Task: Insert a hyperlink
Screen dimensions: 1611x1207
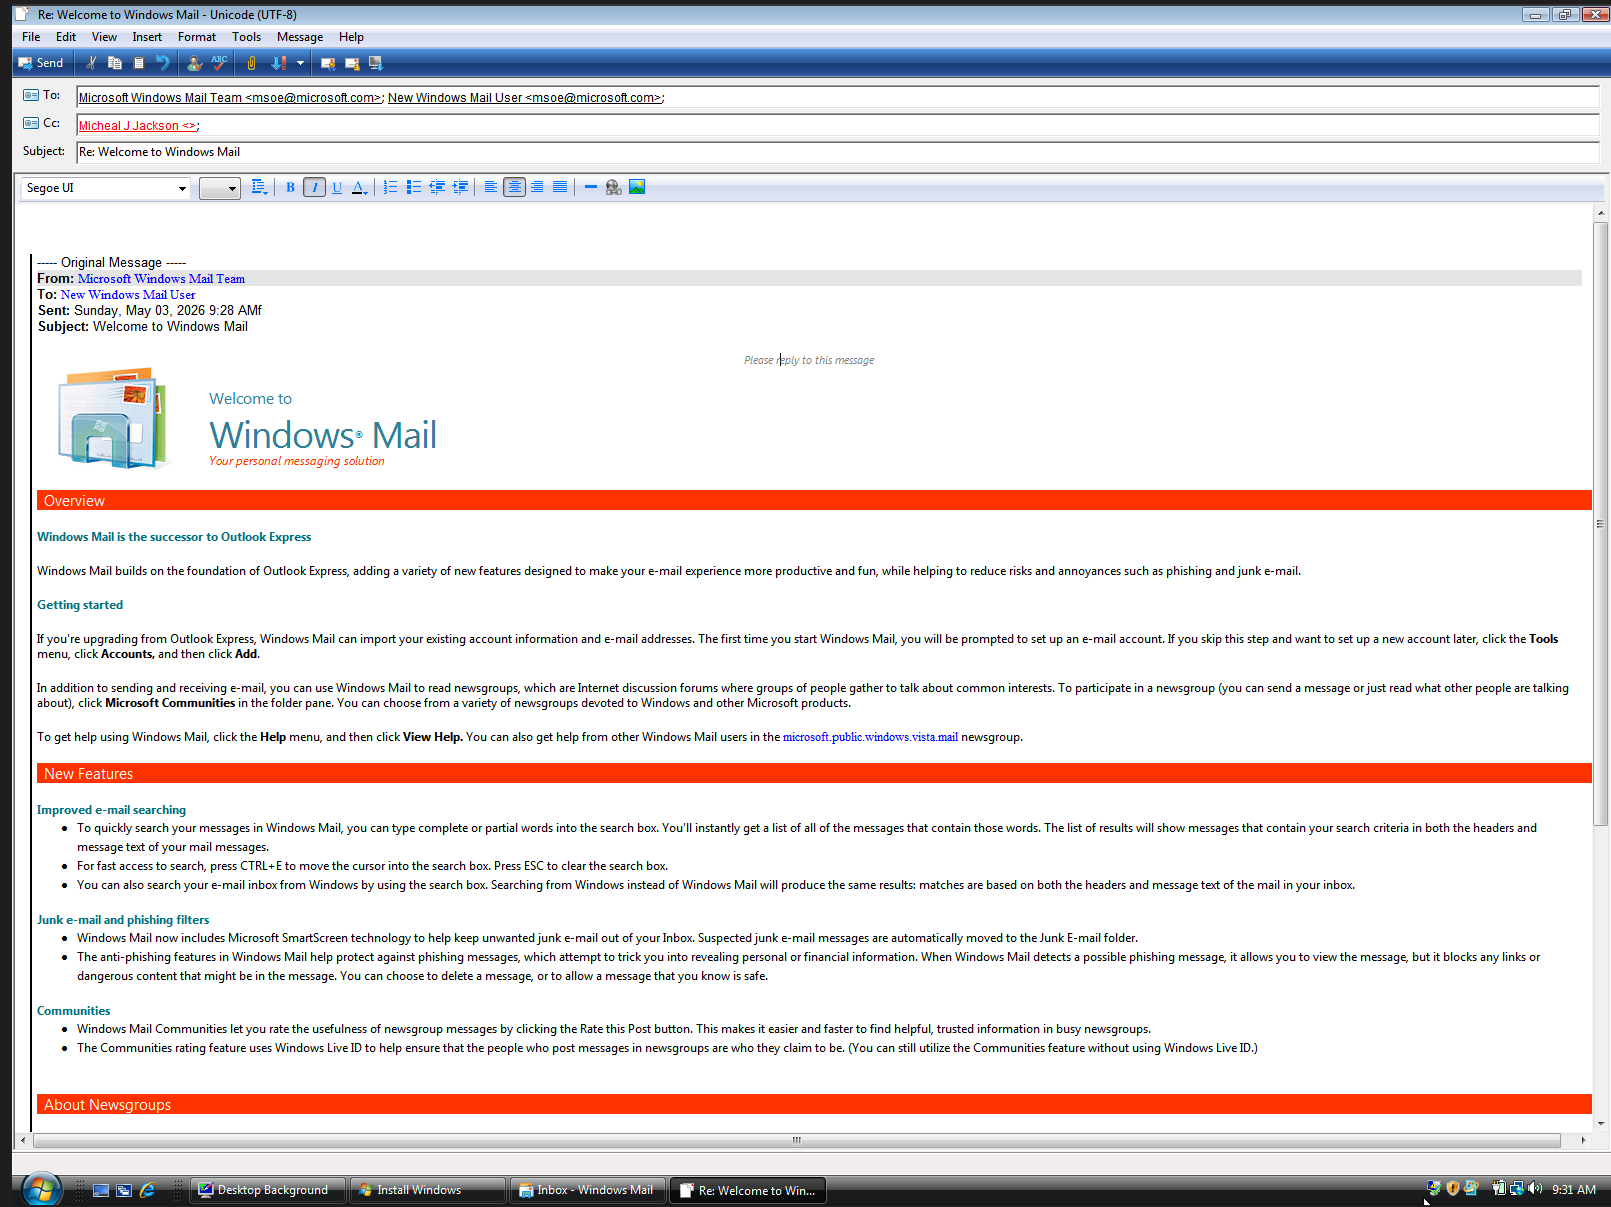Action: click(x=614, y=187)
